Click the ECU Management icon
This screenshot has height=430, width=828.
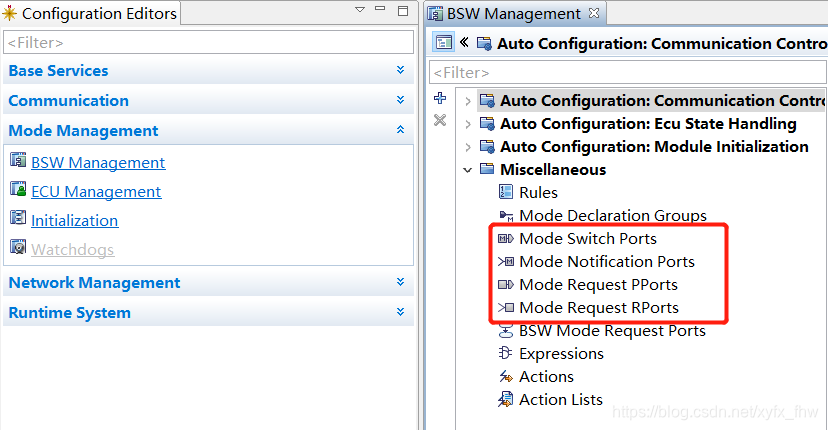coord(18,189)
